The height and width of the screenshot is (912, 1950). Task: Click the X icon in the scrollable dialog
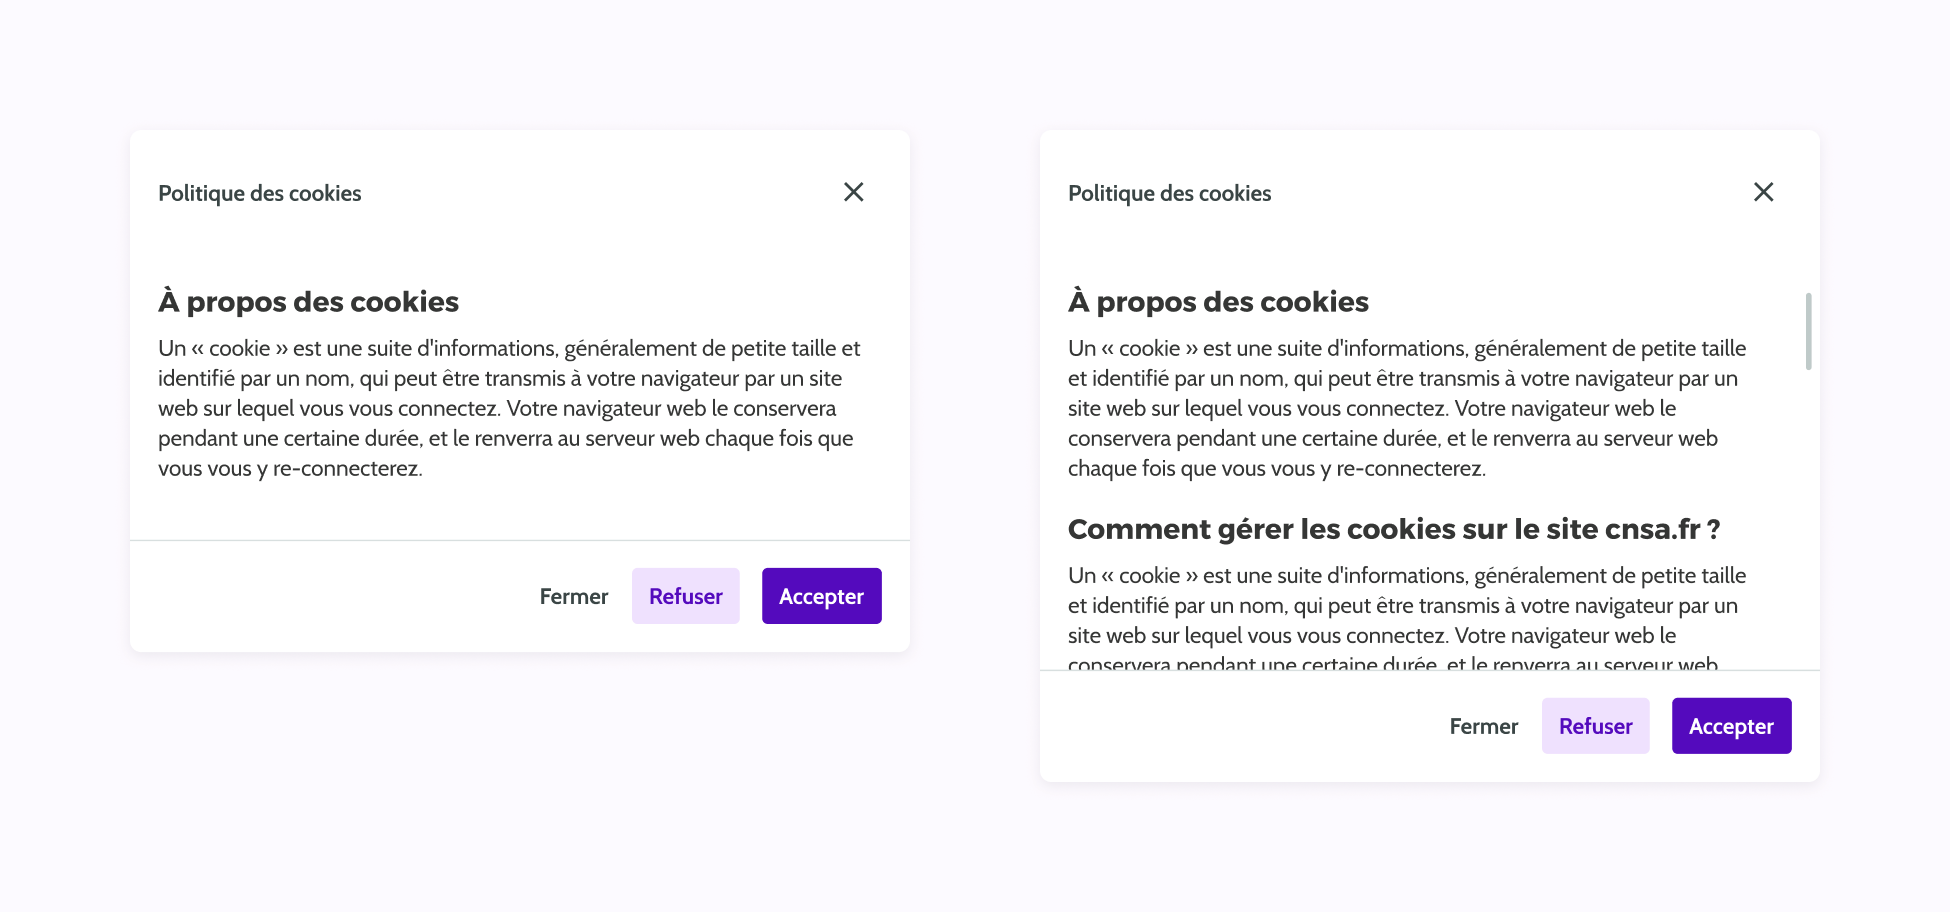click(x=1763, y=192)
